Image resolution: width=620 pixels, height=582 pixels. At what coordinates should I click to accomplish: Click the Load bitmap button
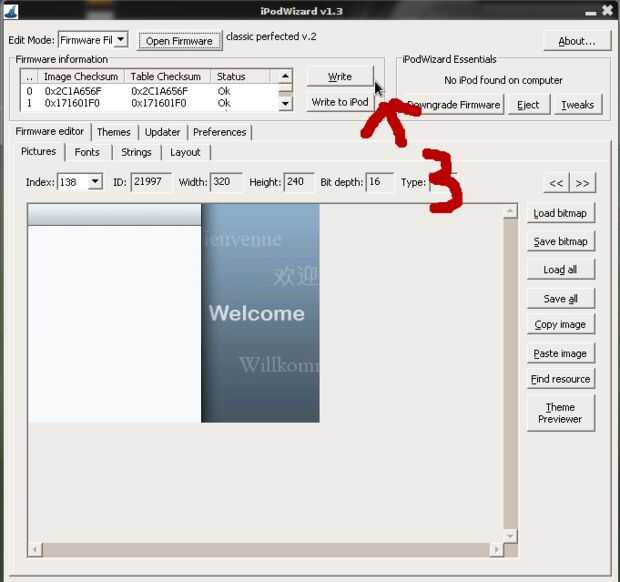pyautogui.click(x=560, y=214)
